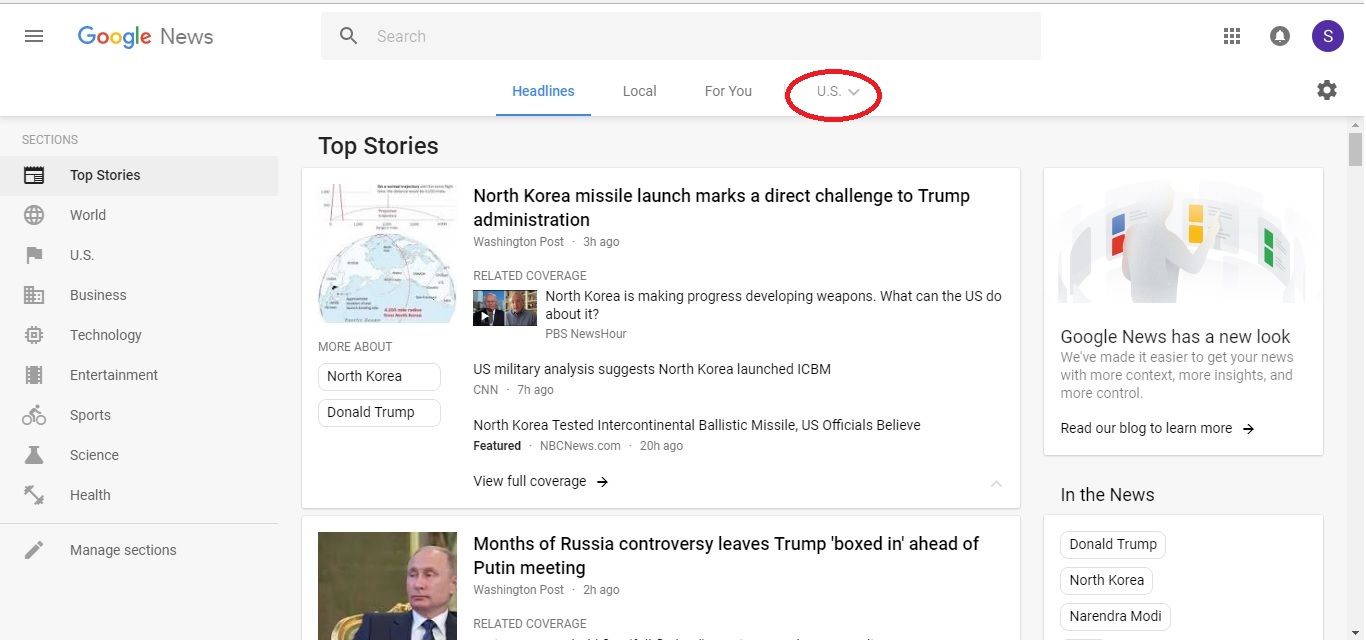
Task: Select World section label
Action: coord(88,215)
